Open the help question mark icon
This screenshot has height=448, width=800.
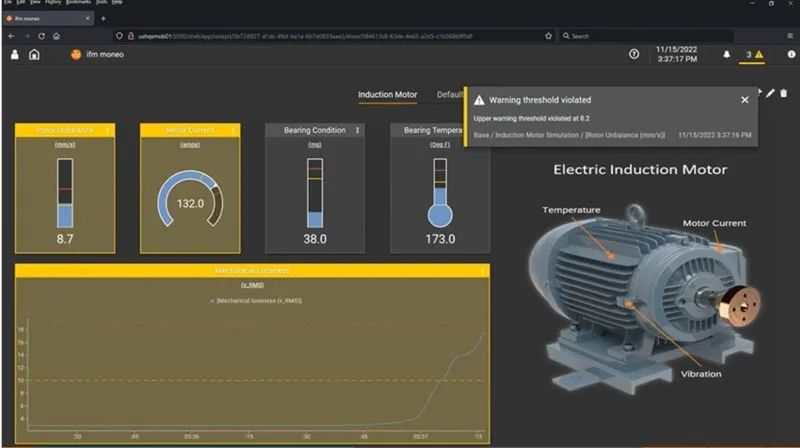[x=634, y=55]
